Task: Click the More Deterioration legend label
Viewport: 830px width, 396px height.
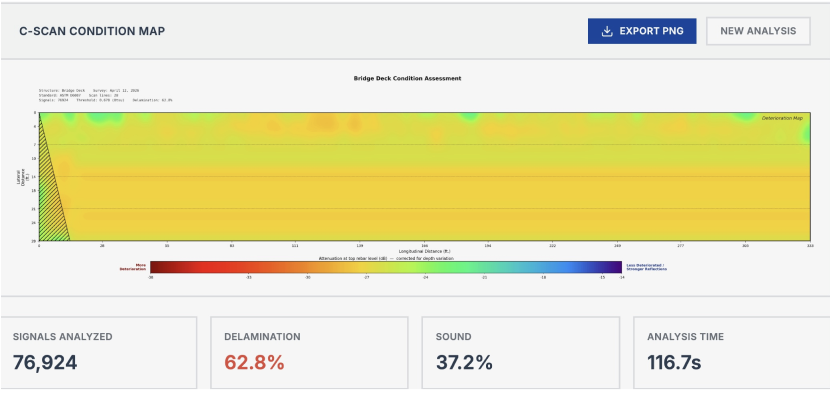Action: [133, 267]
